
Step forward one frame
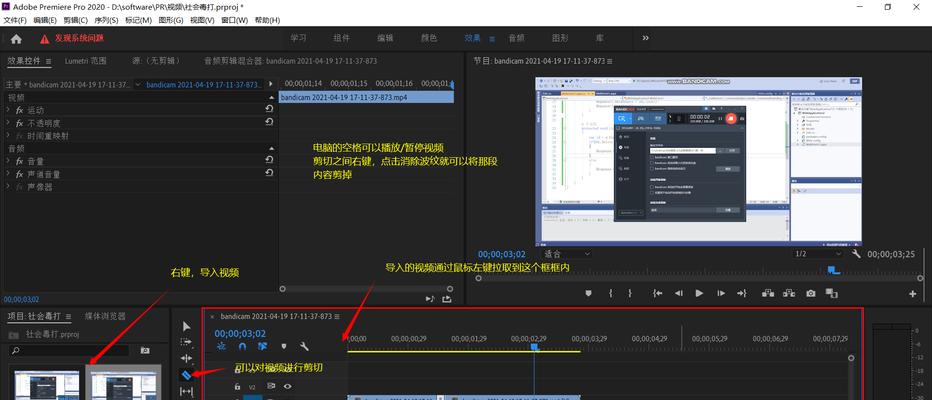click(721, 293)
